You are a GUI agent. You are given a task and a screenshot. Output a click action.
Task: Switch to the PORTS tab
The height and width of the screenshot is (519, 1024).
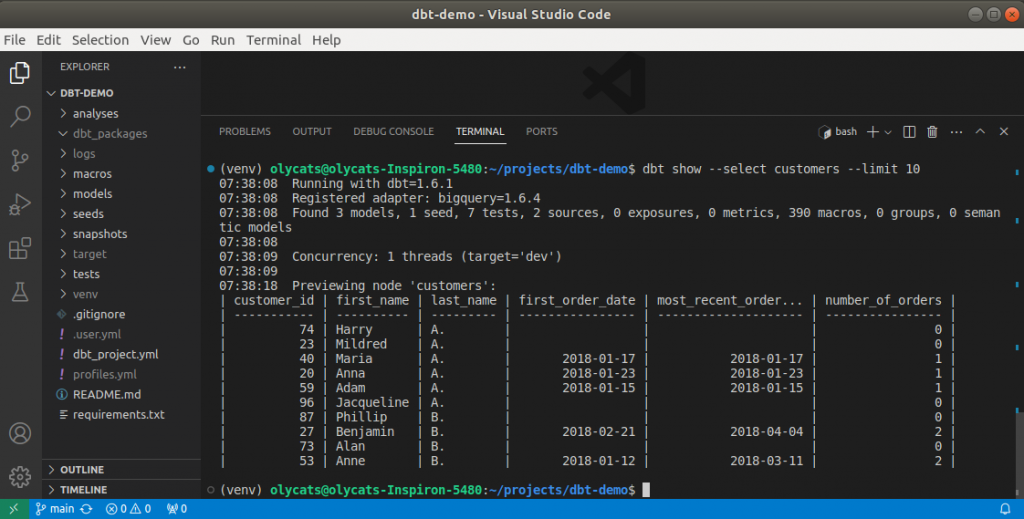point(542,132)
